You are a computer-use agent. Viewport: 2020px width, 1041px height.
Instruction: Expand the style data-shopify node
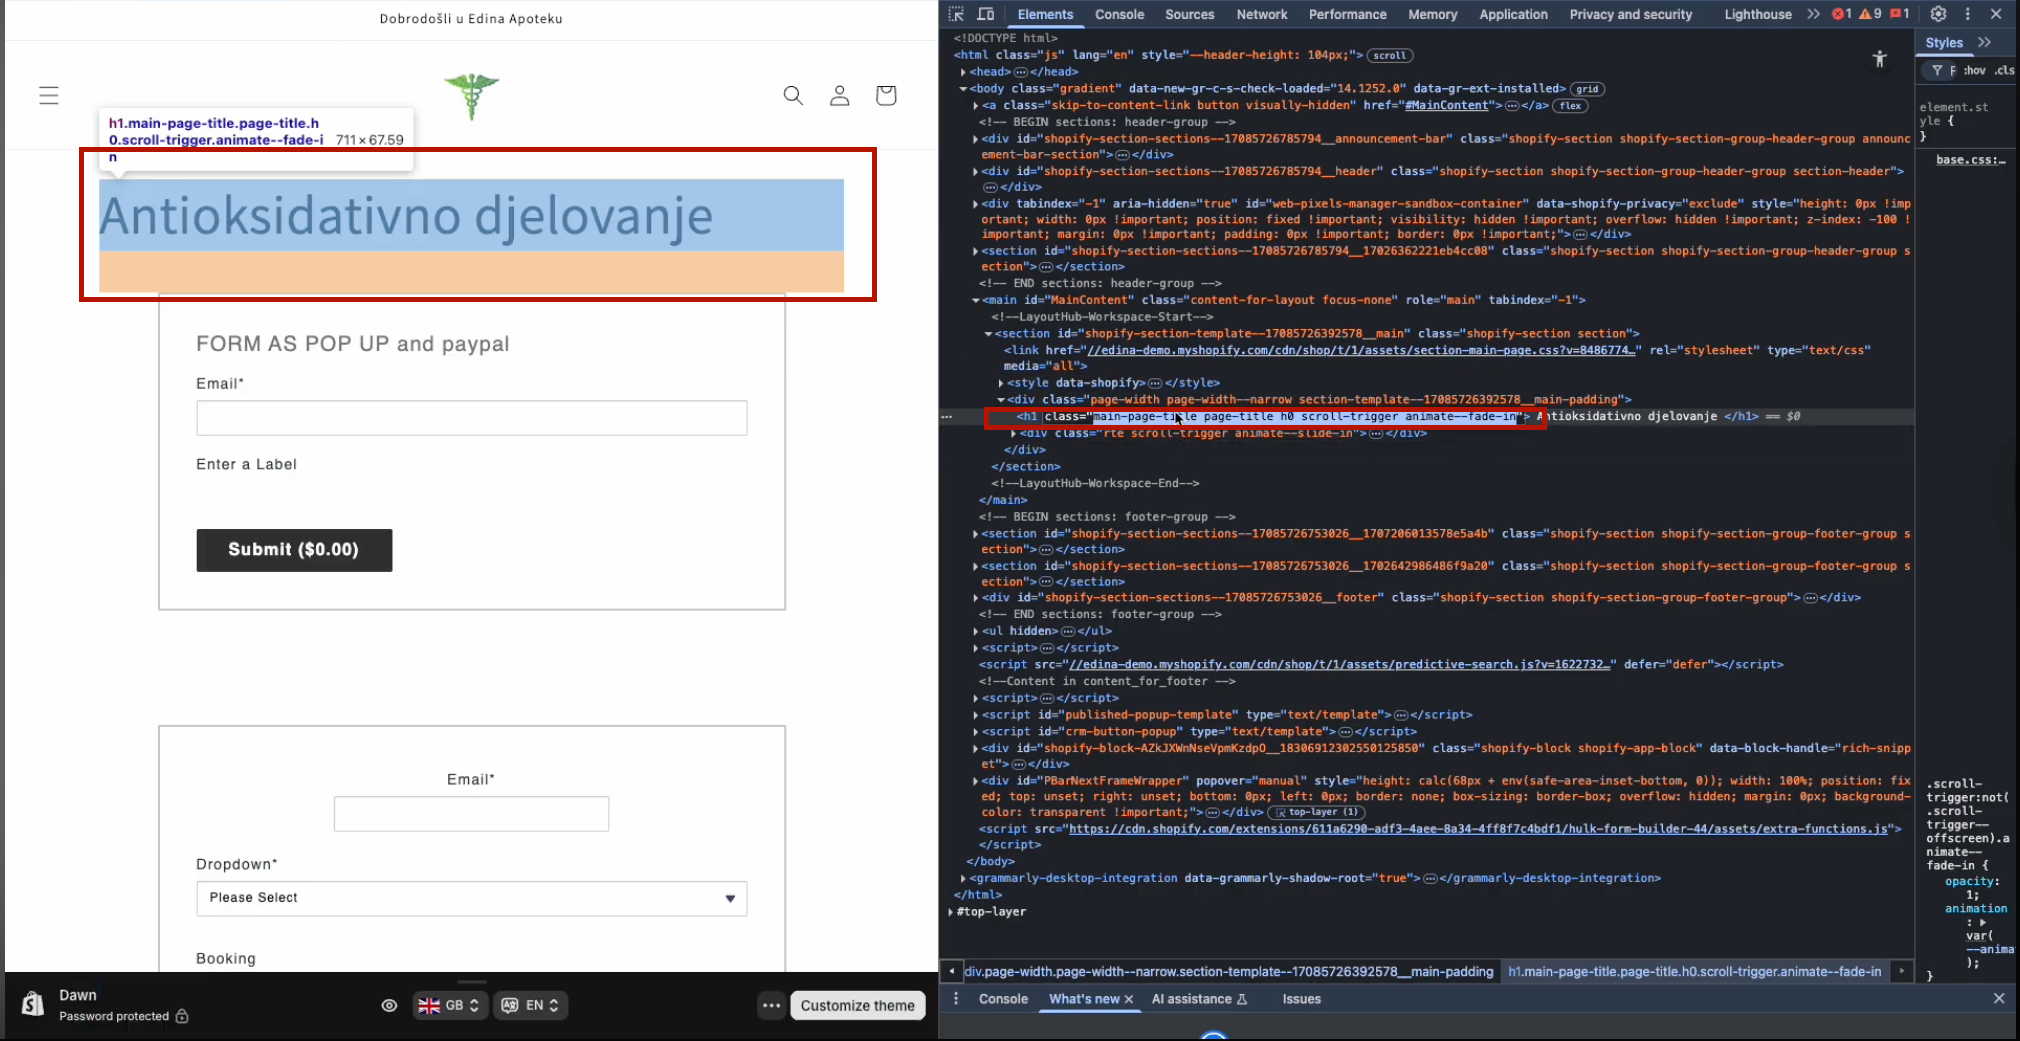pyautogui.click(x=1001, y=383)
